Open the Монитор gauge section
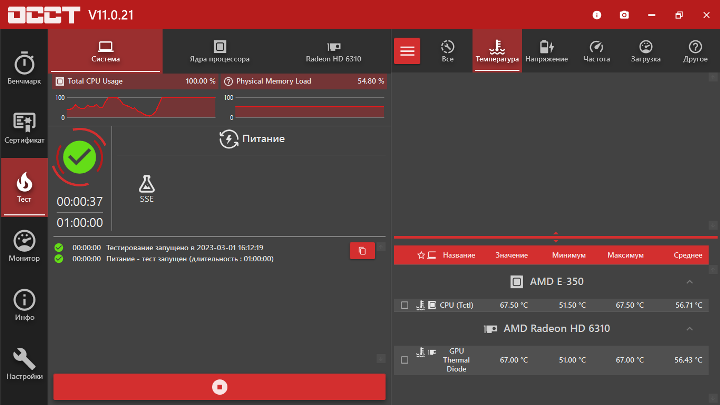The image size is (720, 405). (24, 246)
